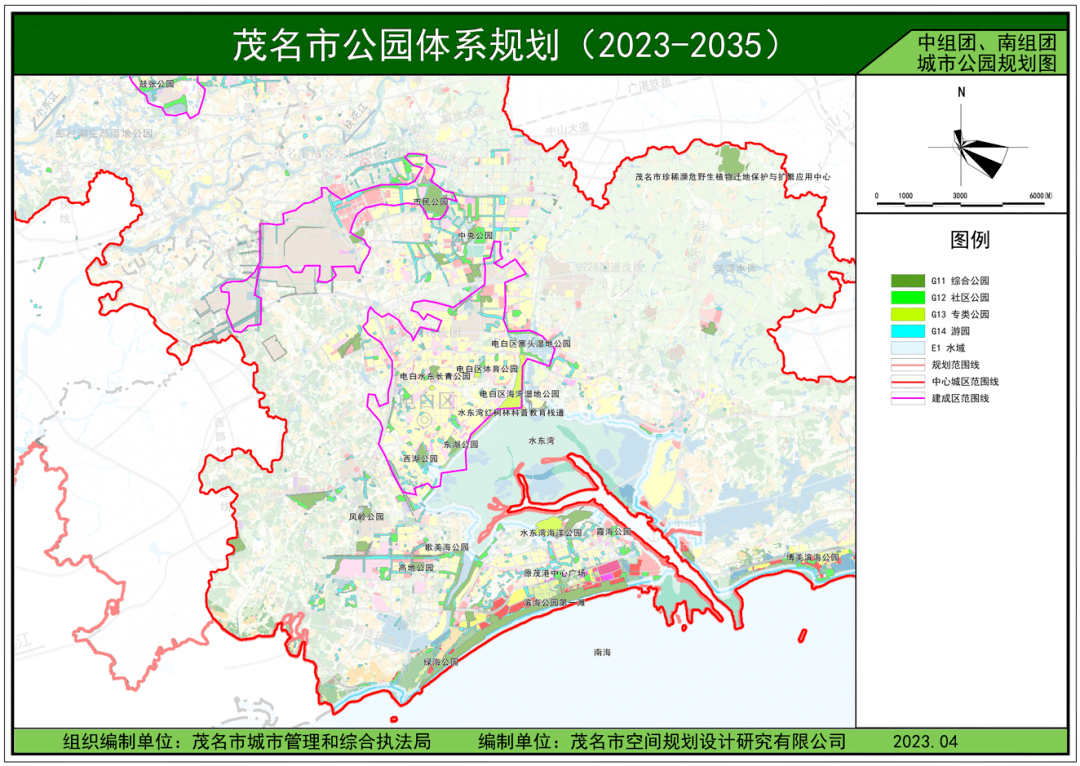Click the footer 茂名市空间规划设计研究有限公司

[x=708, y=741]
